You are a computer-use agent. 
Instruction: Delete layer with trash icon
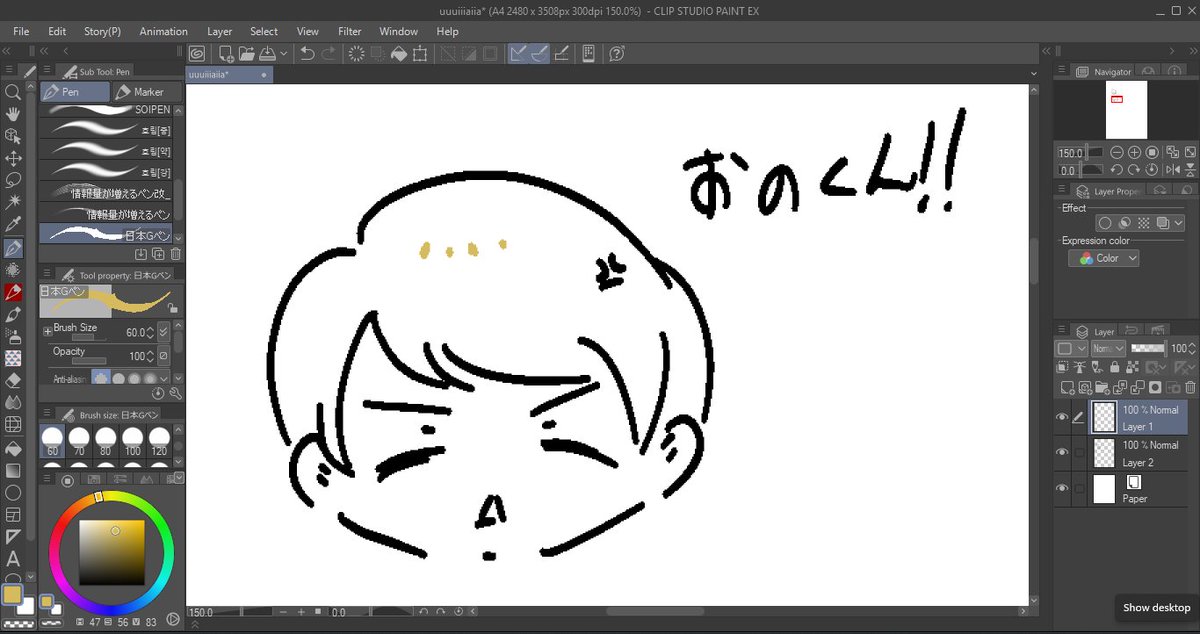pyautogui.click(x=1190, y=387)
